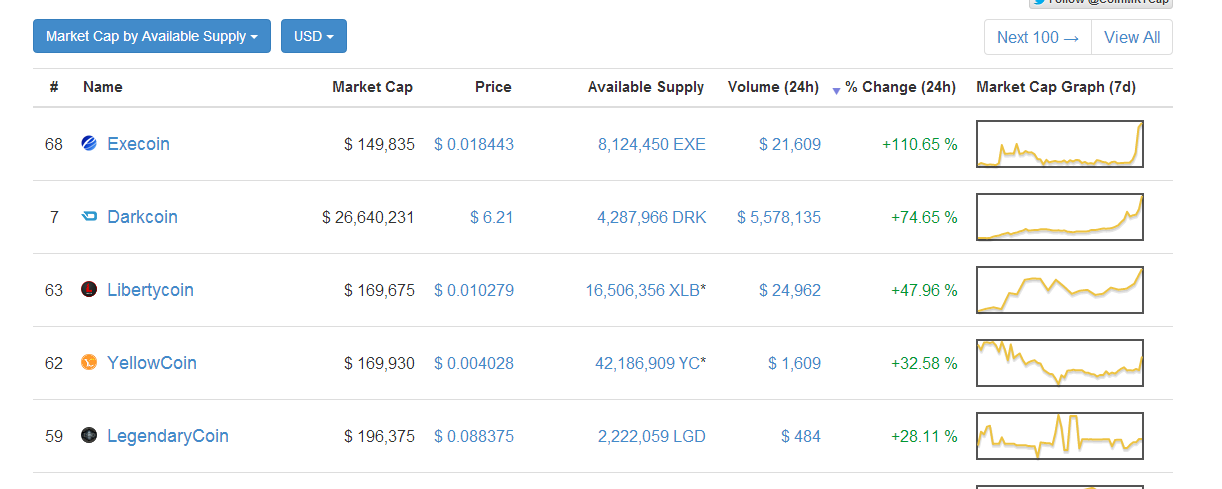
Task: Open the Libertycoin coin page link
Action: tap(150, 290)
